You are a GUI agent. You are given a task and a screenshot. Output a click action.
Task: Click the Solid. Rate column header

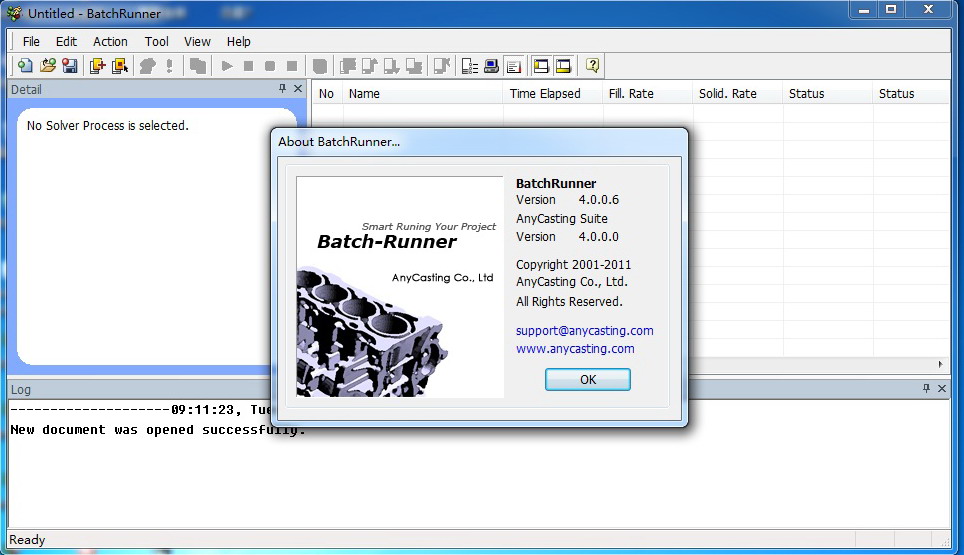[x=738, y=93]
